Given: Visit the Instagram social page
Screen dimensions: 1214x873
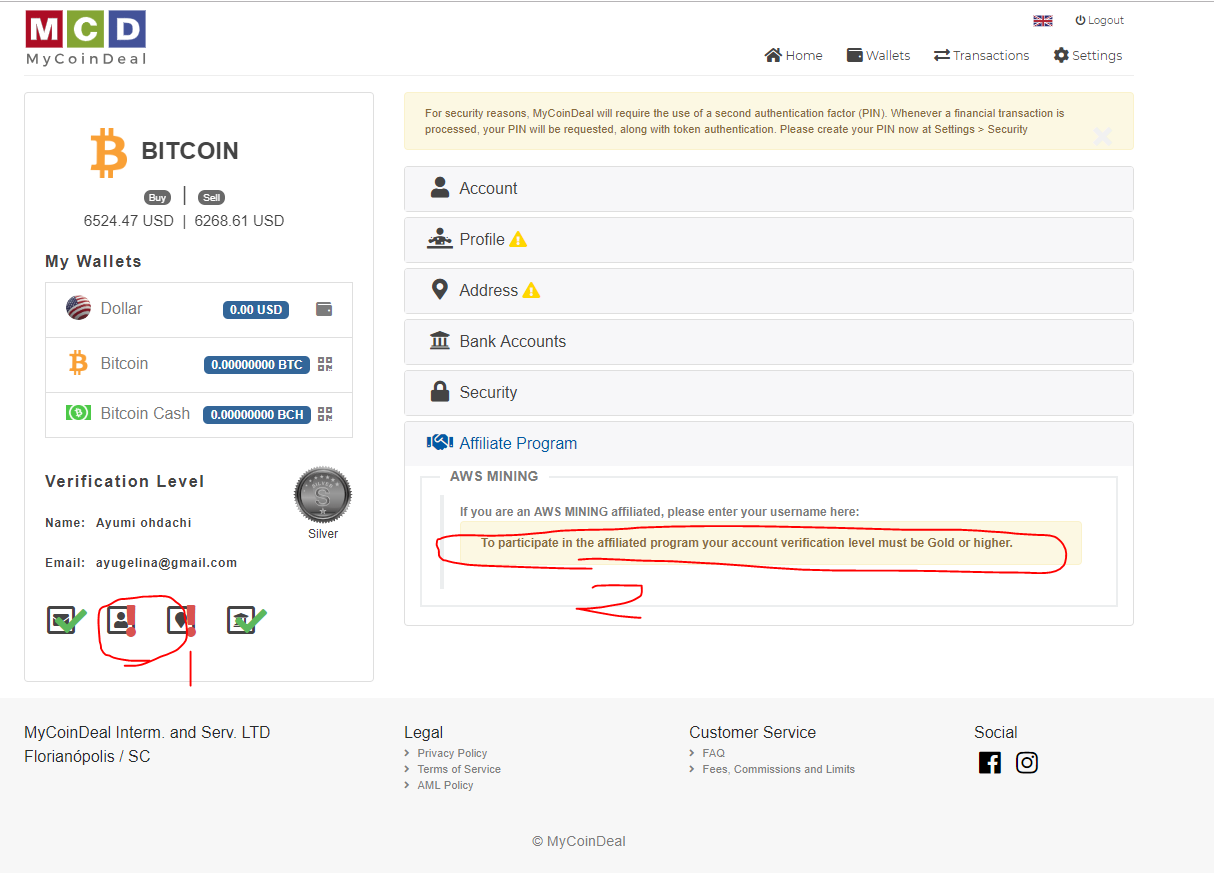Looking at the screenshot, I should pos(1027,763).
